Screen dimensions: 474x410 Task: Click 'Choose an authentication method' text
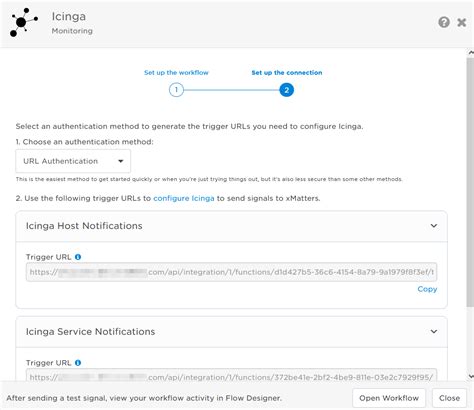coord(88,142)
